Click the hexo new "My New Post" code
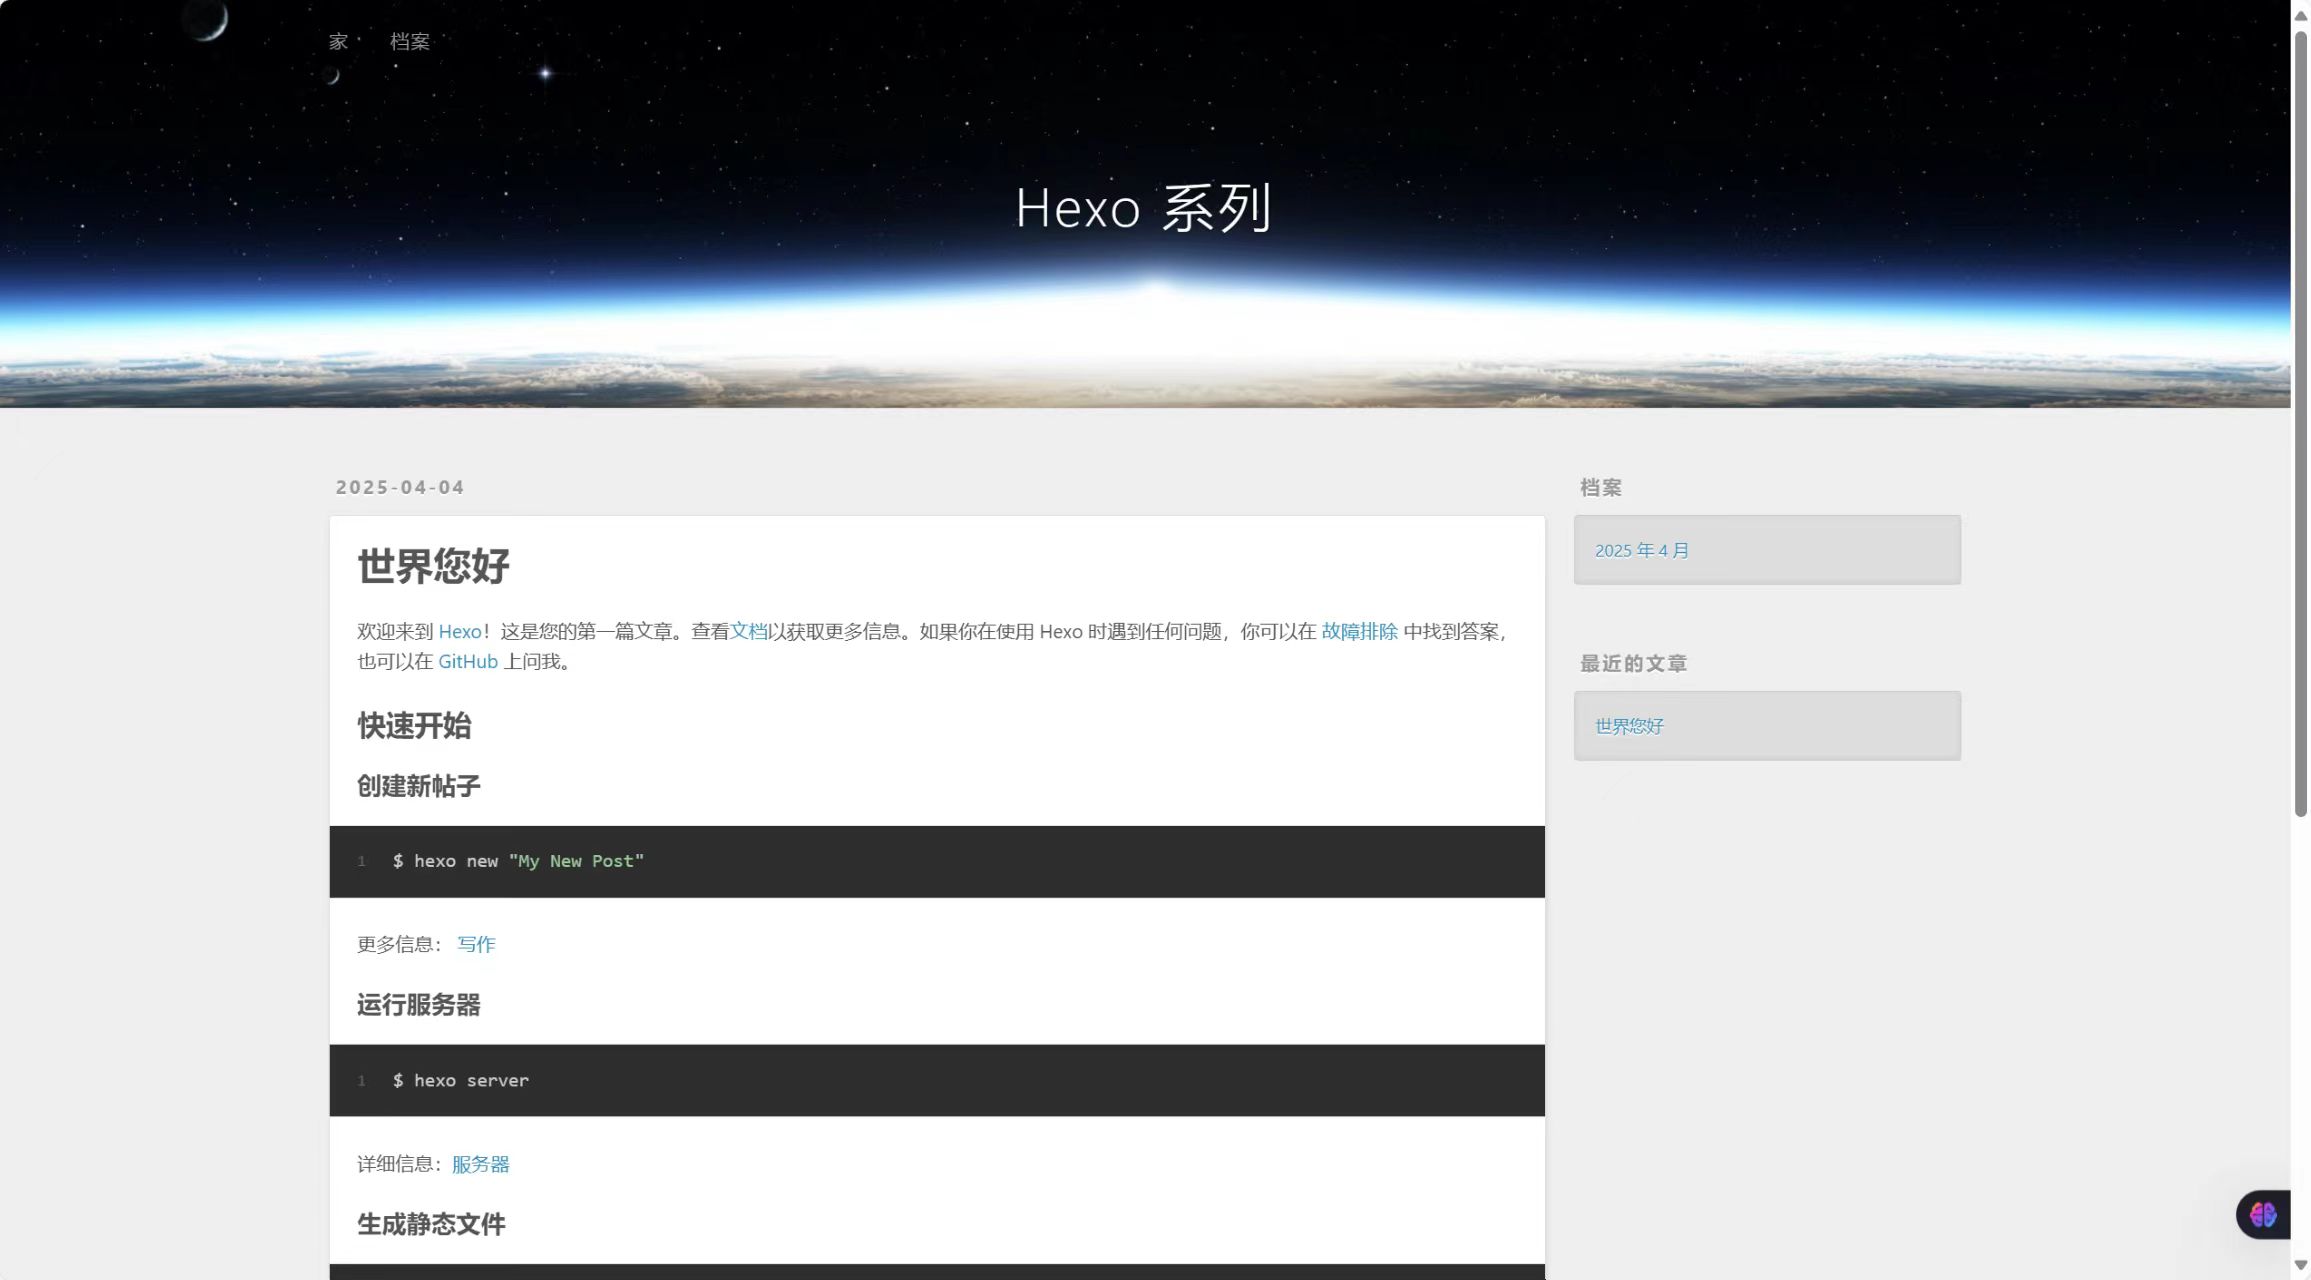The height and width of the screenshot is (1280, 2311). pyautogui.click(x=518, y=862)
